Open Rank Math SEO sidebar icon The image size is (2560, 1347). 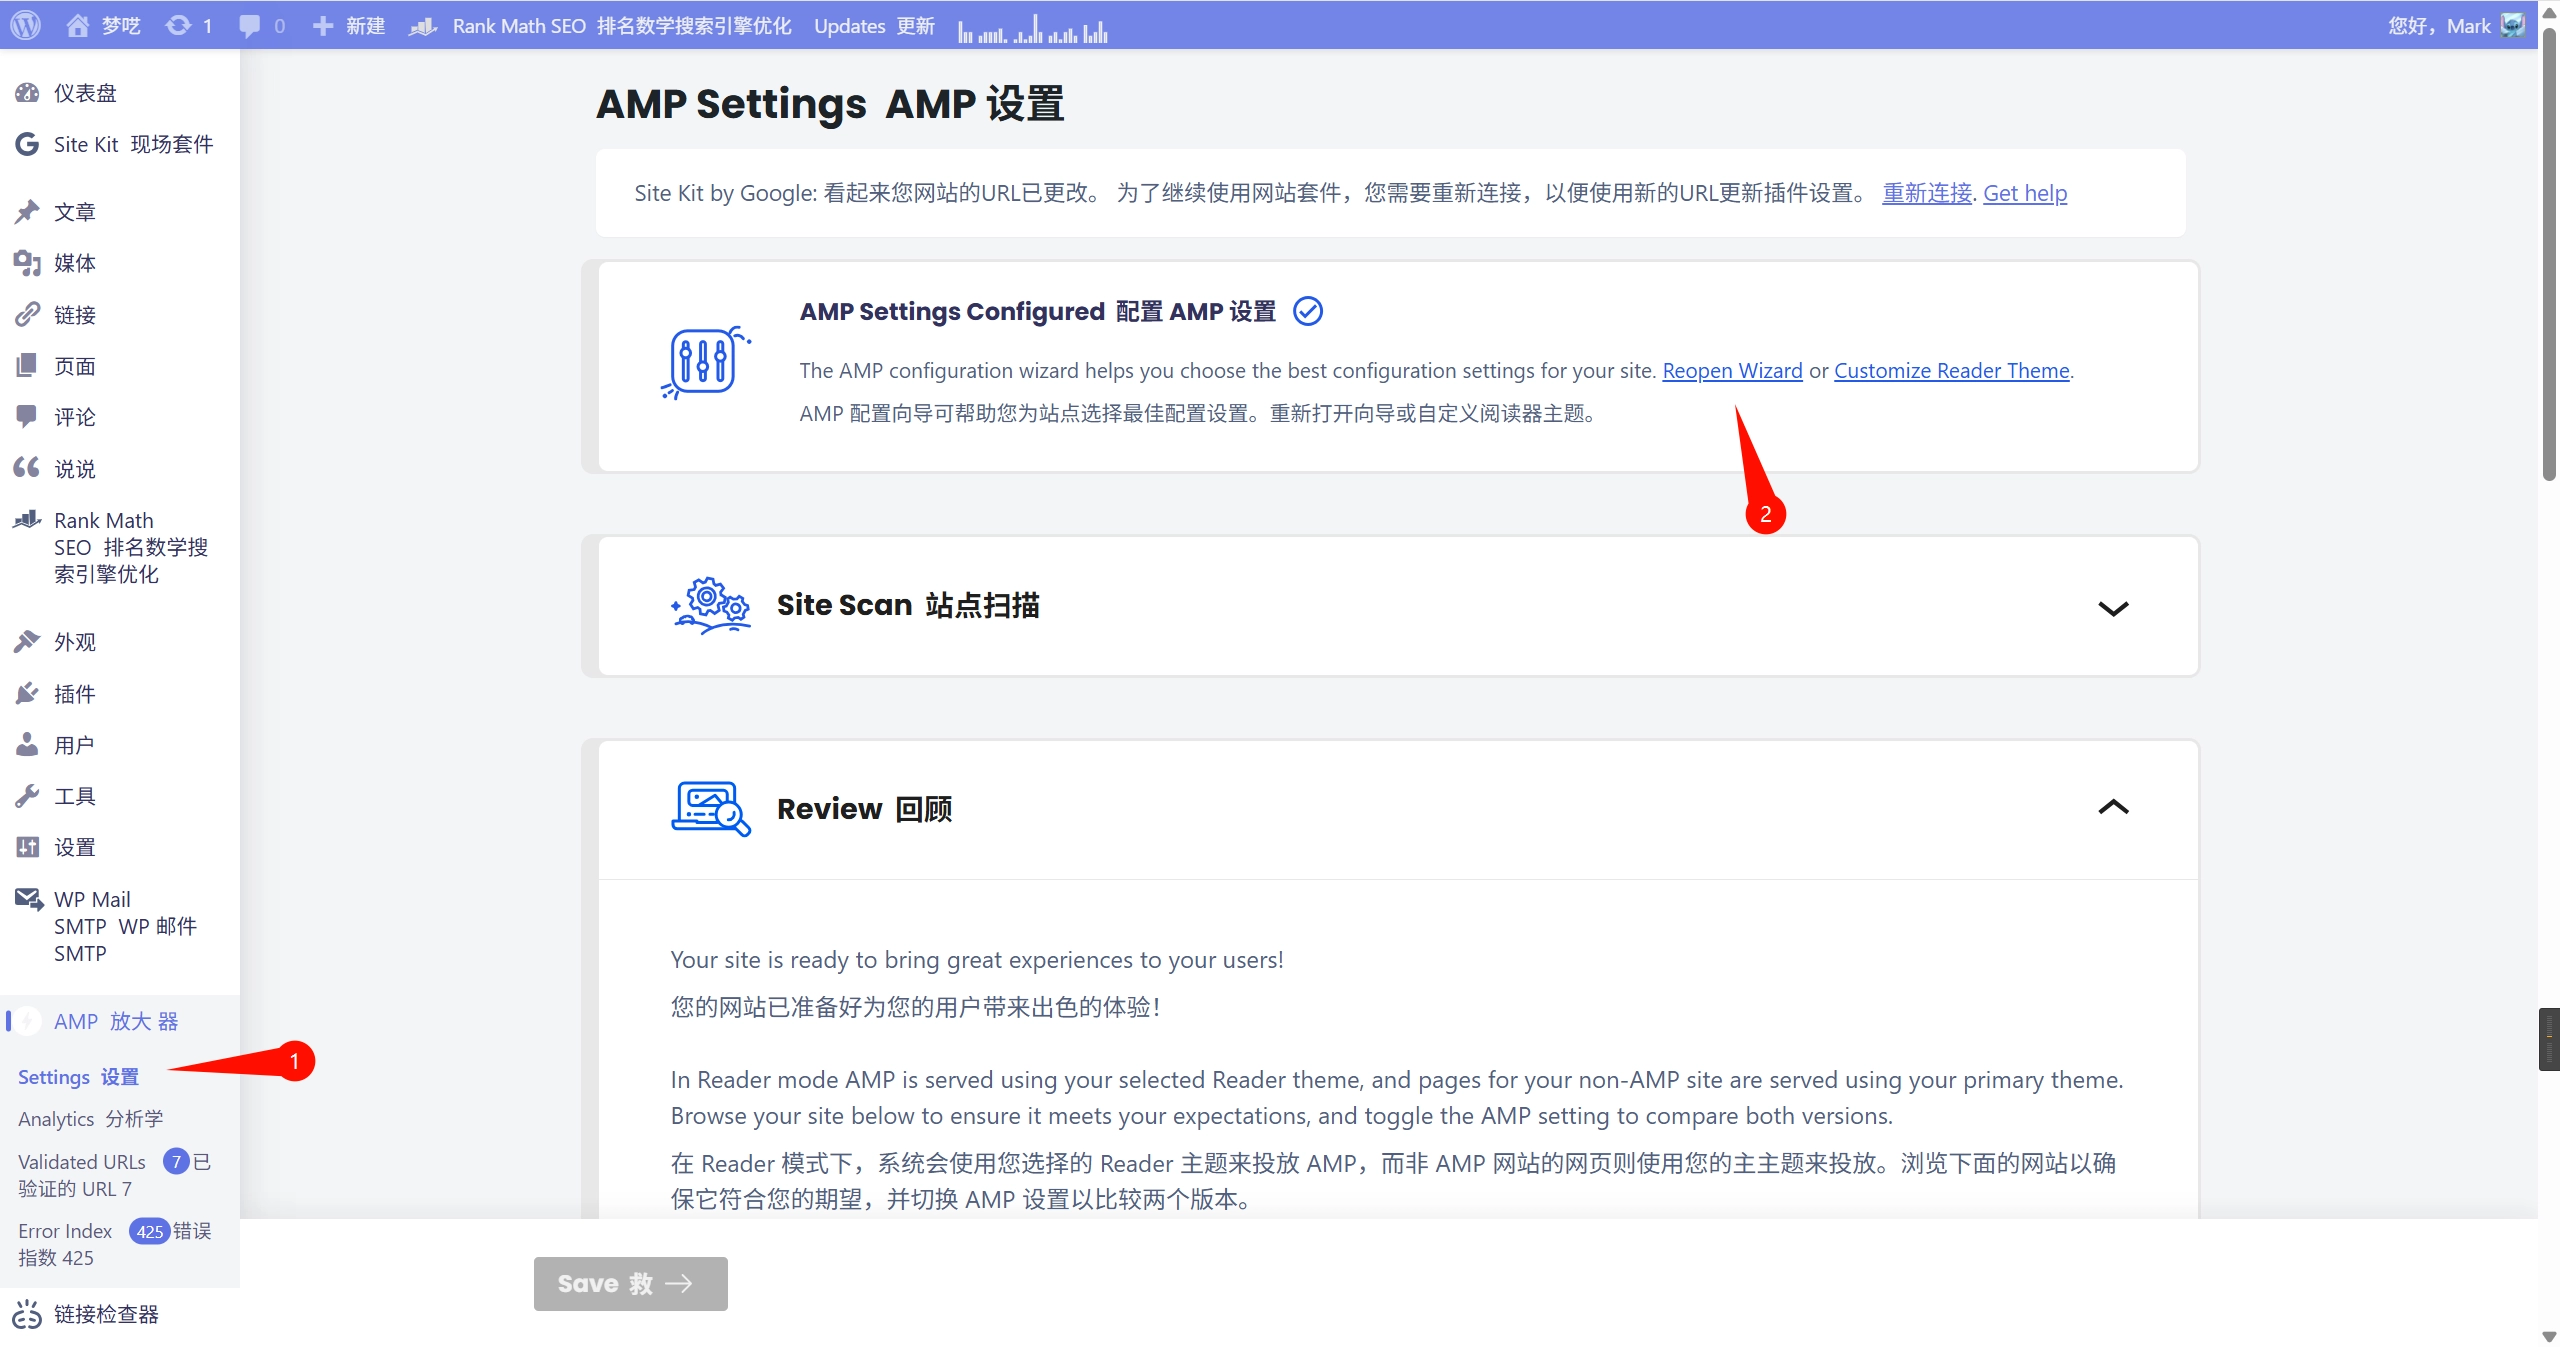(27, 520)
